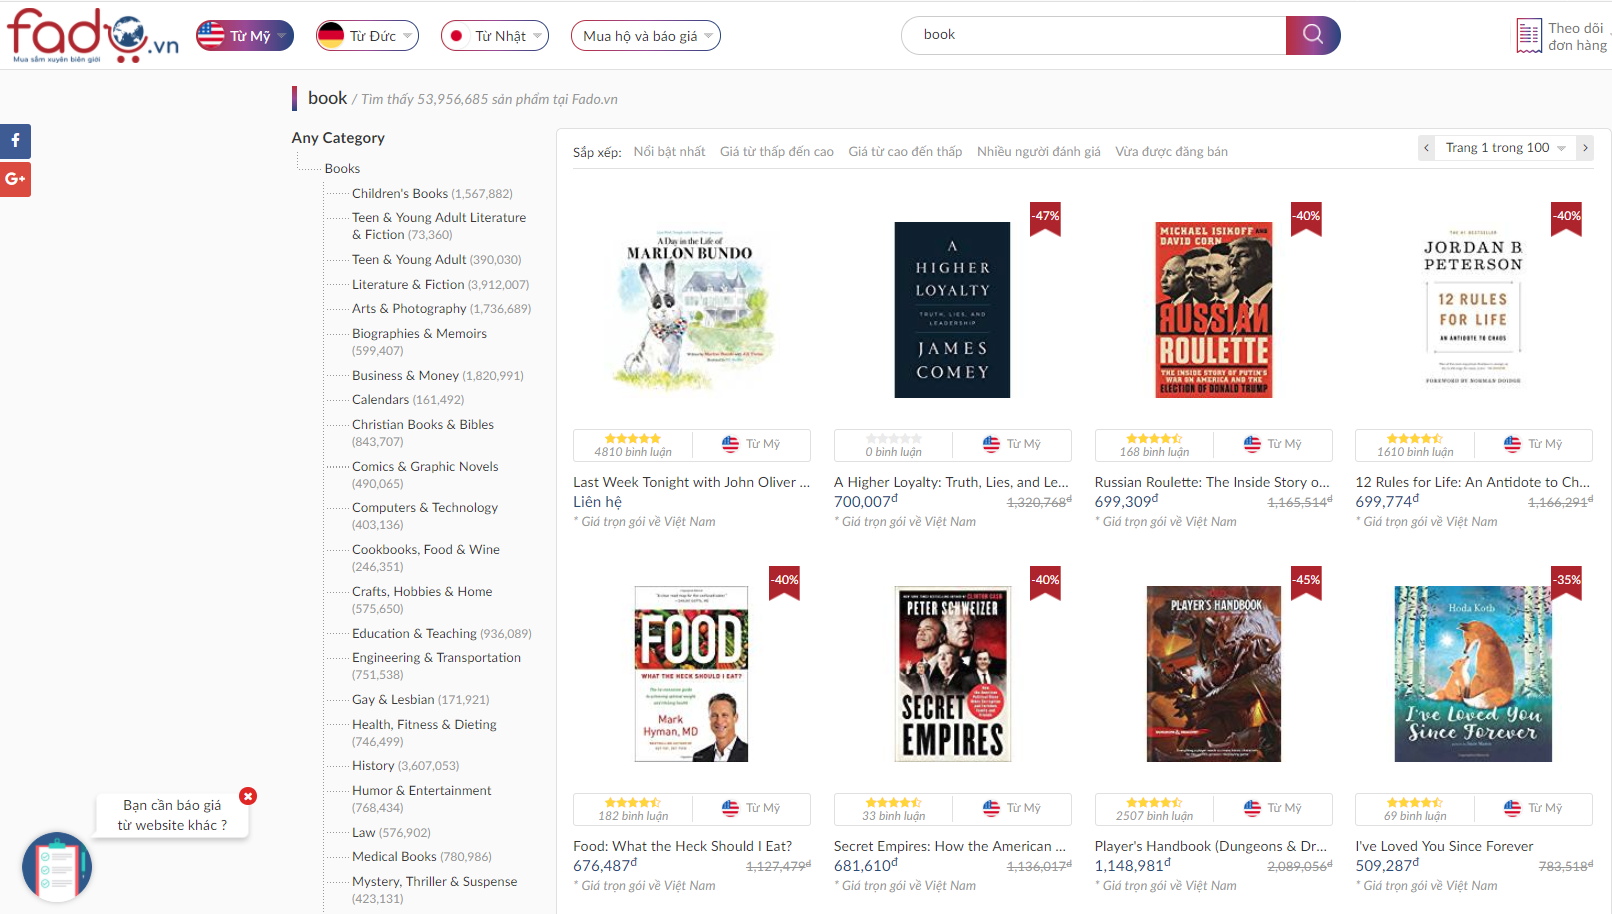Open the Player's Handbook cover image
The height and width of the screenshot is (914, 1612).
1214,674
